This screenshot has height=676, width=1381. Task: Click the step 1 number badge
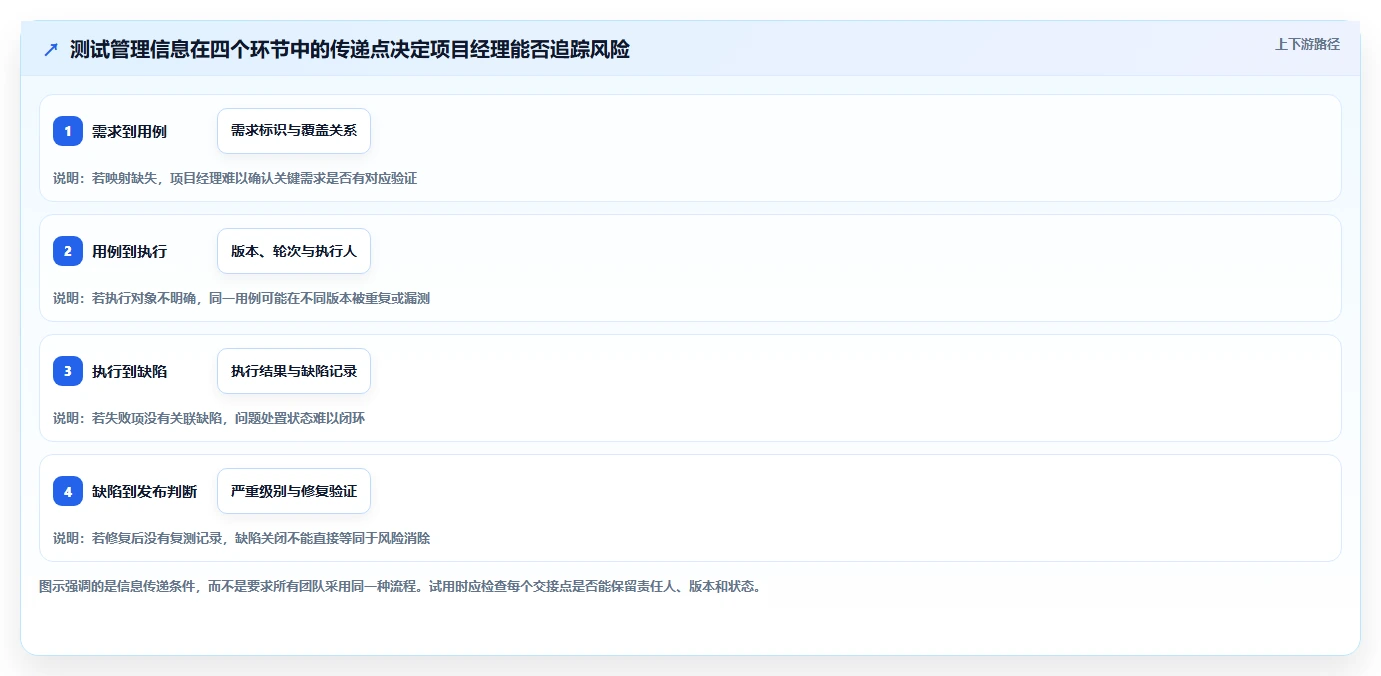(68, 131)
